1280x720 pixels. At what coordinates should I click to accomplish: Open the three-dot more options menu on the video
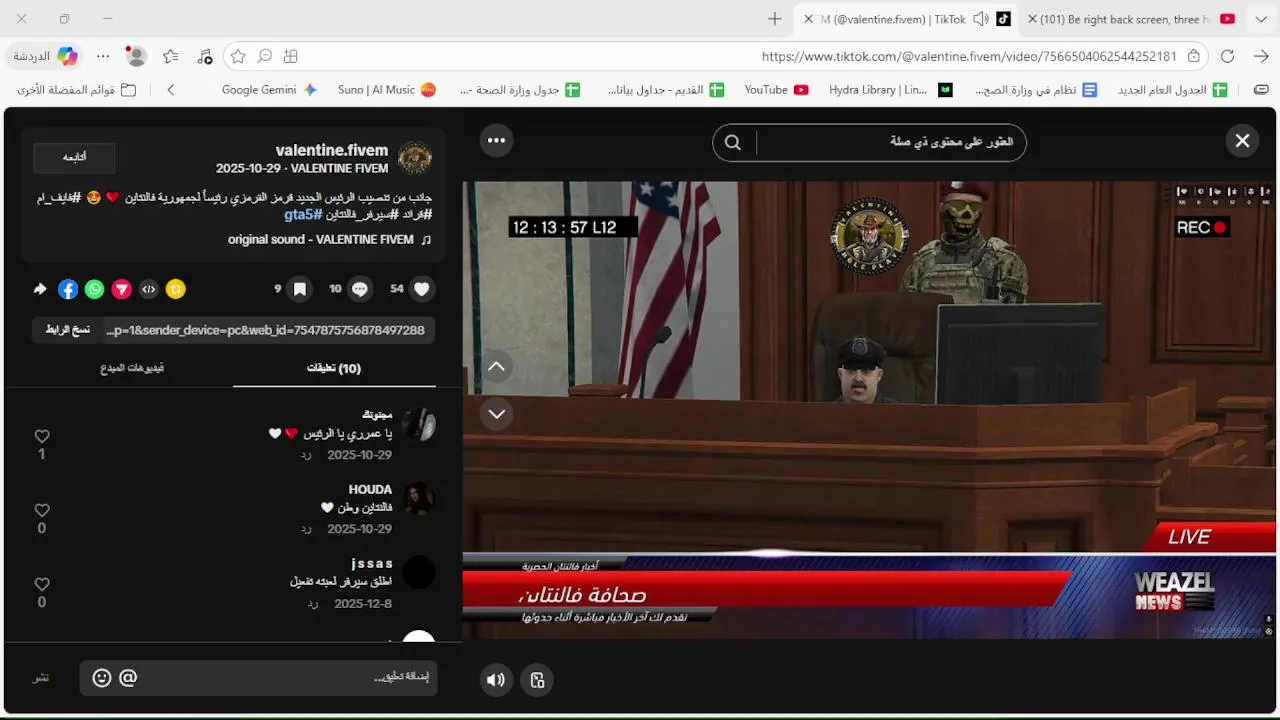(x=497, y=141)
